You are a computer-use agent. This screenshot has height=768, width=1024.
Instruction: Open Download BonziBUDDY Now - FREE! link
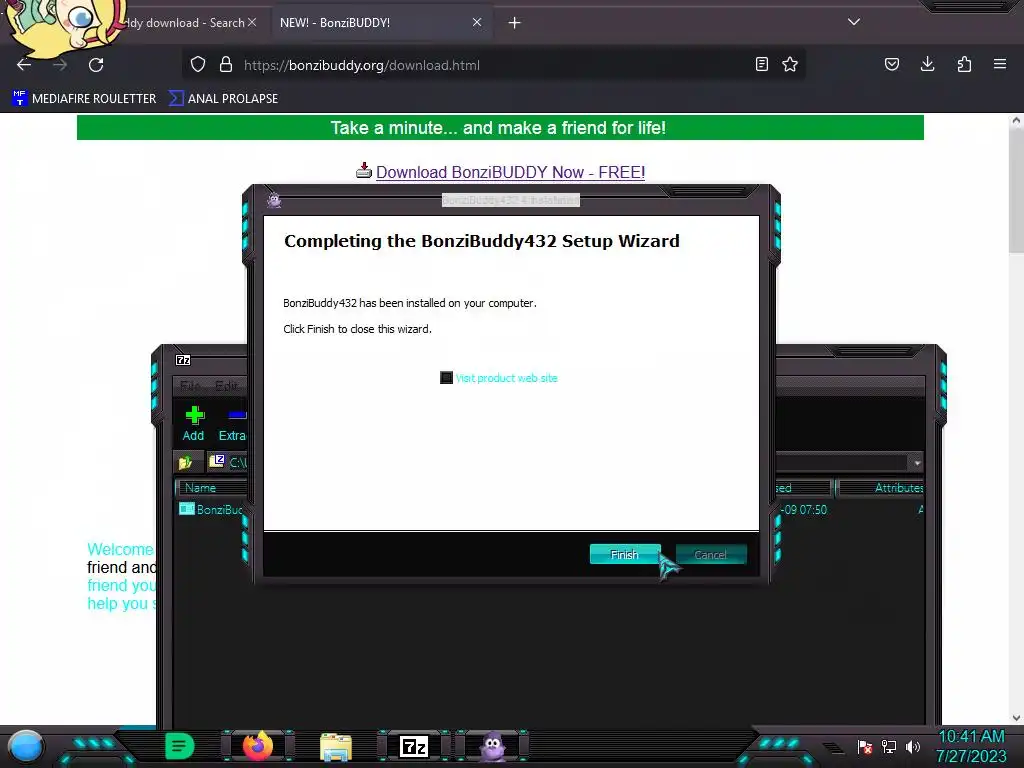coord(510,172)
